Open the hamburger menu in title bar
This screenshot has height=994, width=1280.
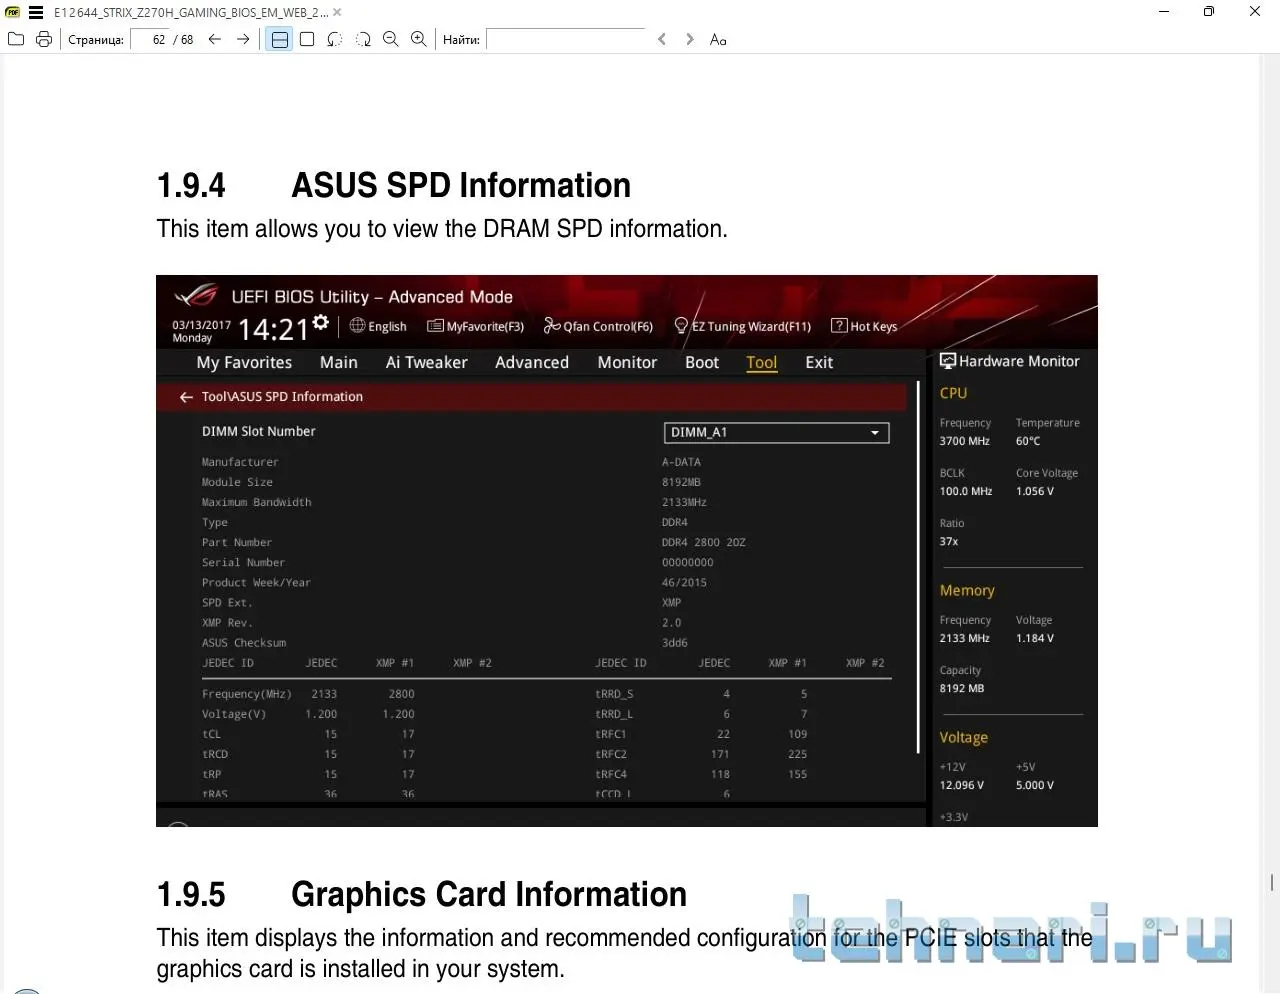tap(36, 13)
